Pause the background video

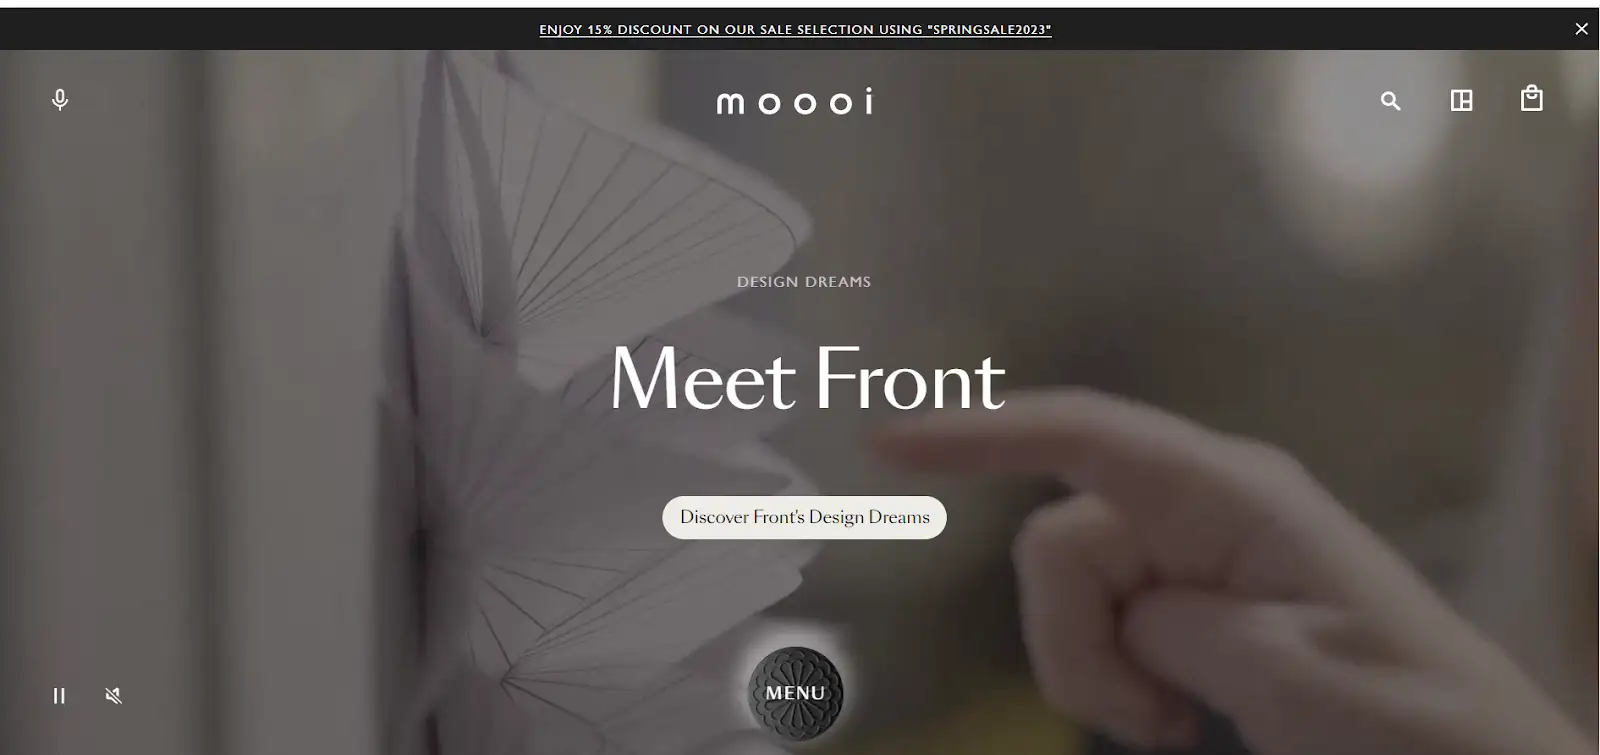point(59,695)
